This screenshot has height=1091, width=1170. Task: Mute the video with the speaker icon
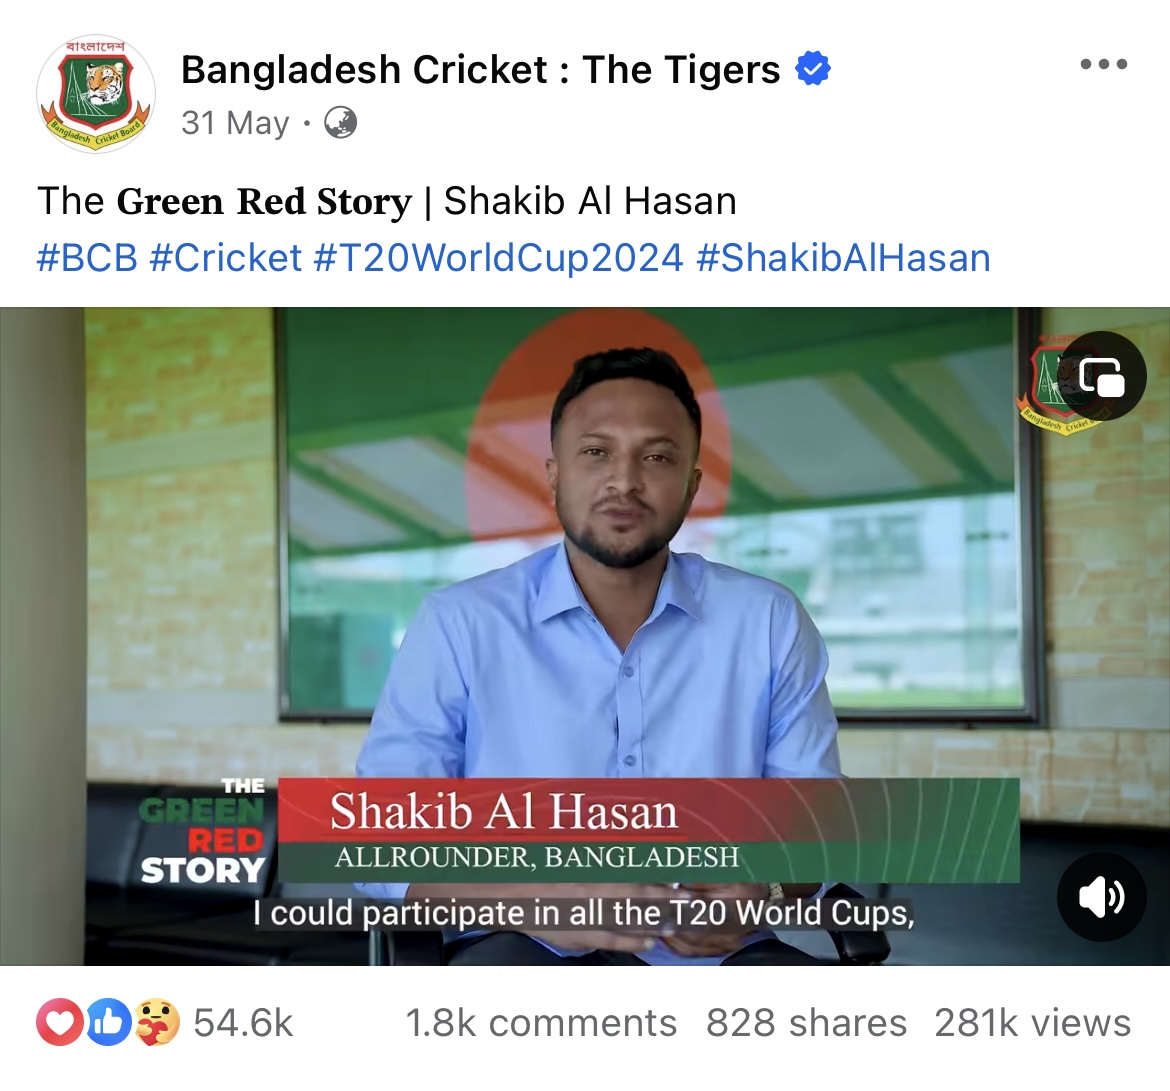coord(1101,897)
